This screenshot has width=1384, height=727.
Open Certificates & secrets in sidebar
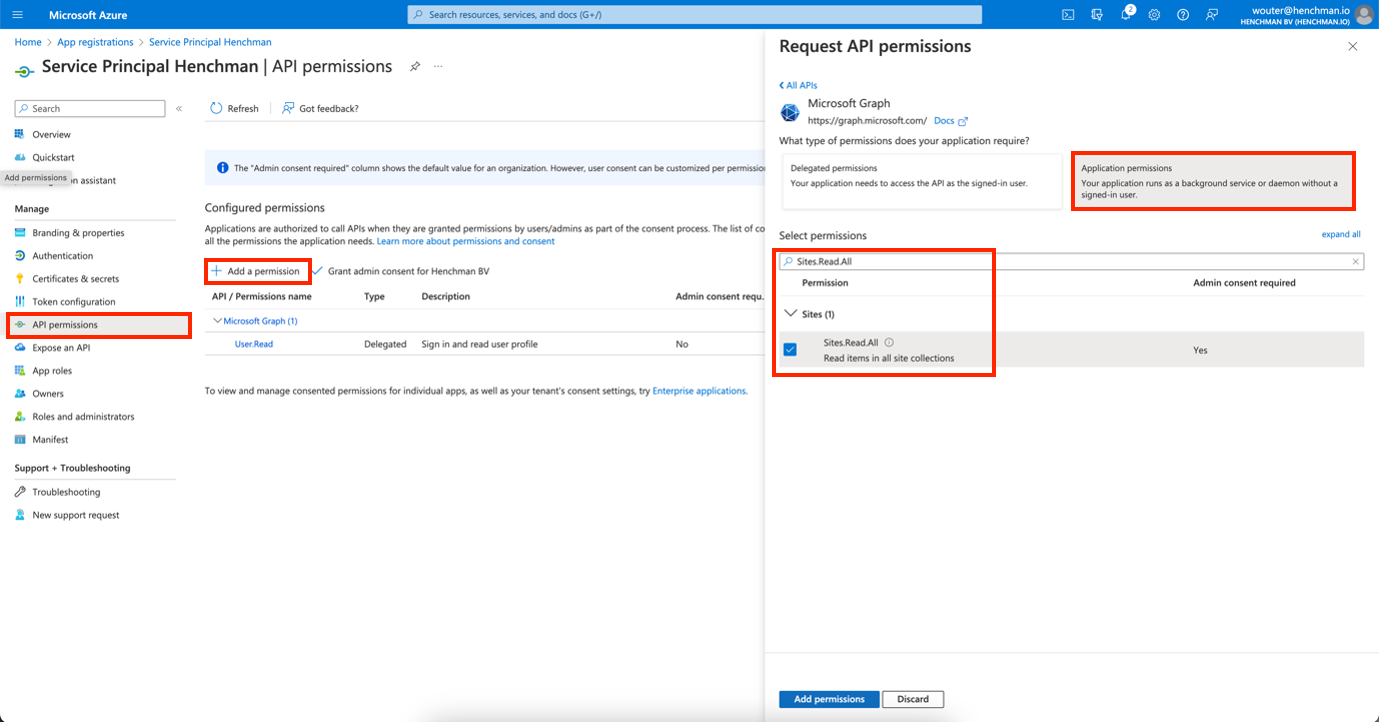pos(75,279)
